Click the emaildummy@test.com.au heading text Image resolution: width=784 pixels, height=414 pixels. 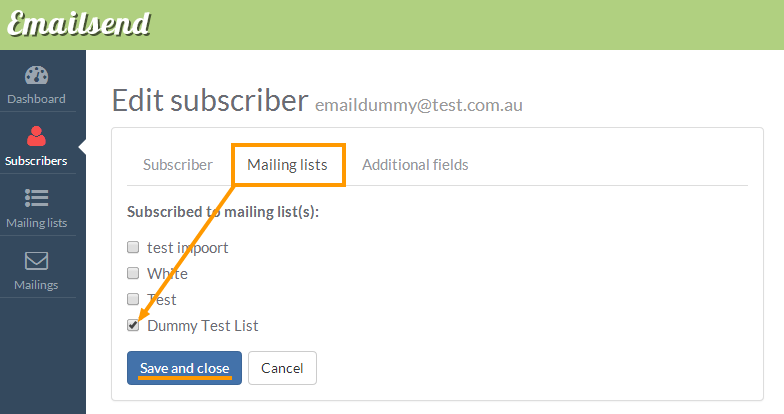point(419,105)
